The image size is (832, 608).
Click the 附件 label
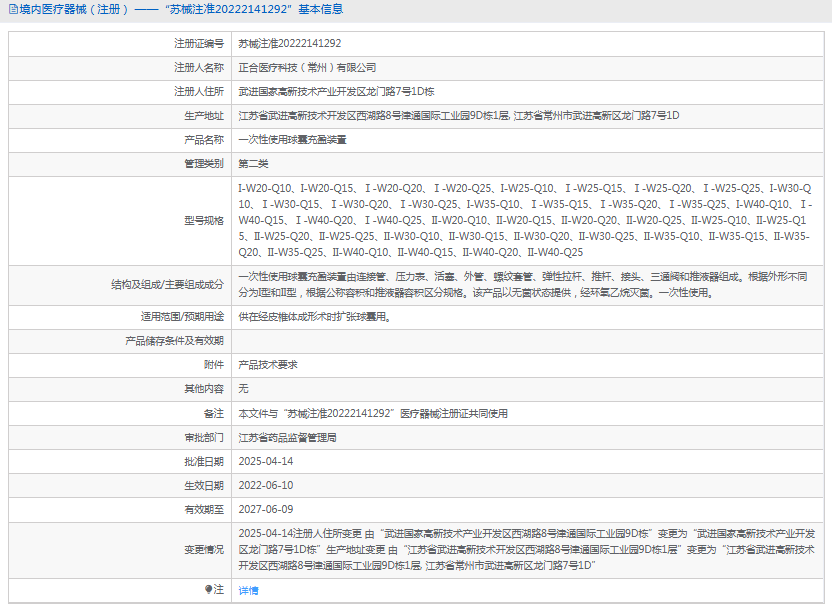[x=214, y=364]
